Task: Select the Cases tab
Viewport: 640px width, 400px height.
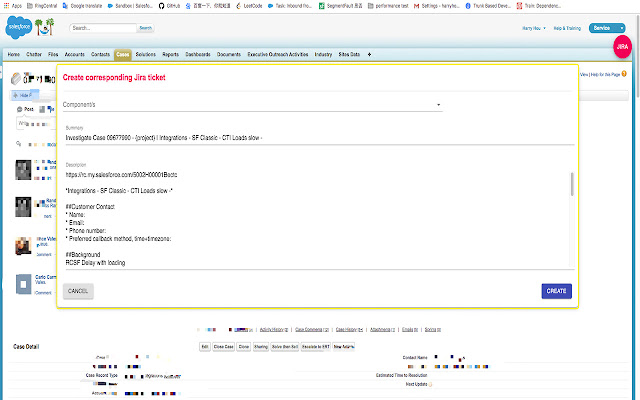Action: point(122,54)
